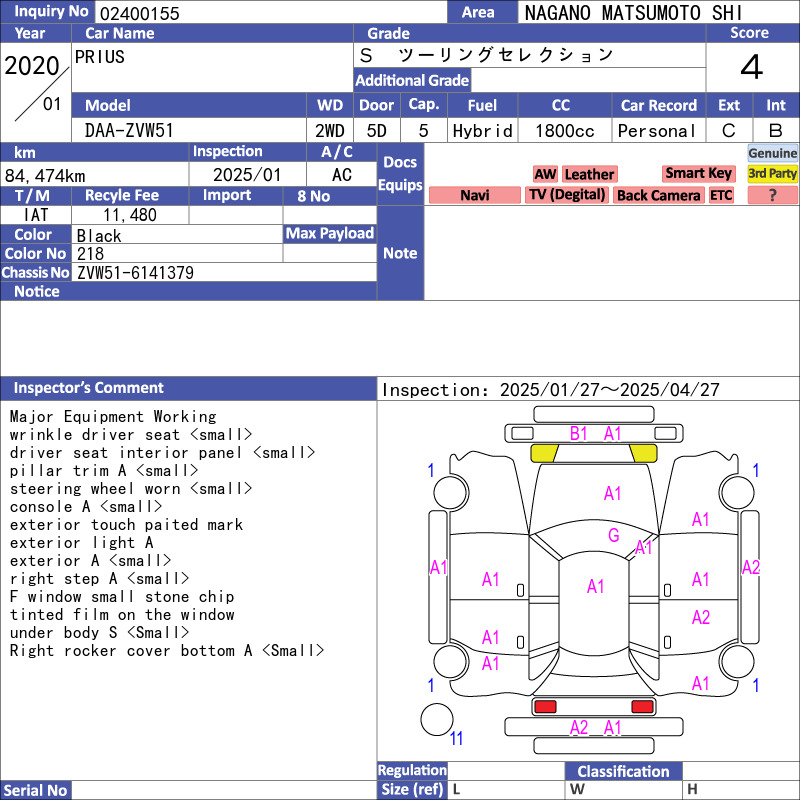Select the Notice section header
Image resolution: width=800 pixels, height=800 pixels.
click(37, 291)
